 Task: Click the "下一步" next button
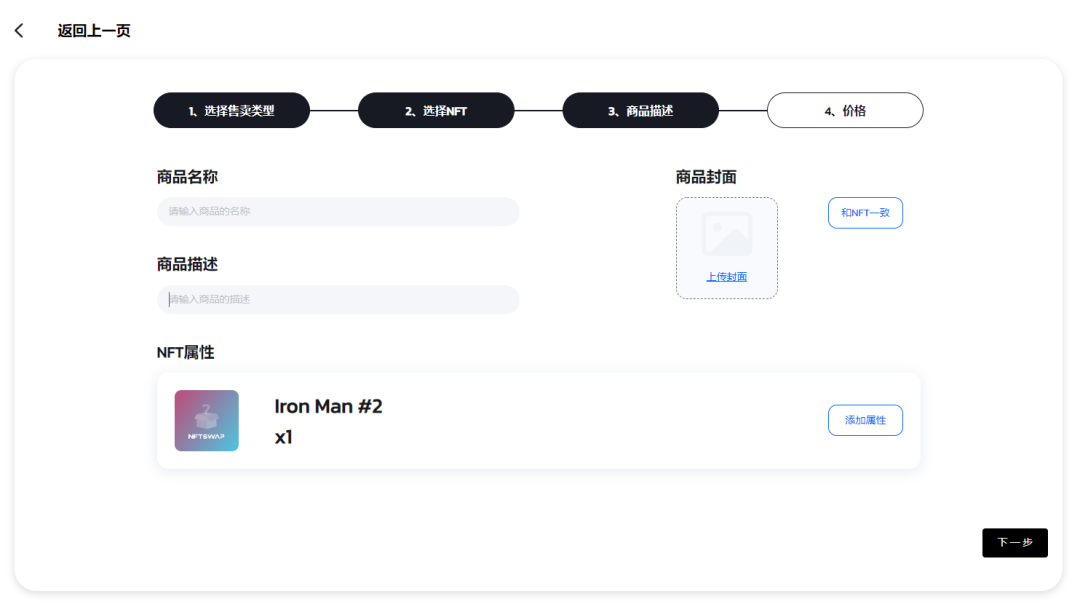pyautogui.click(x=1014, y=543)
